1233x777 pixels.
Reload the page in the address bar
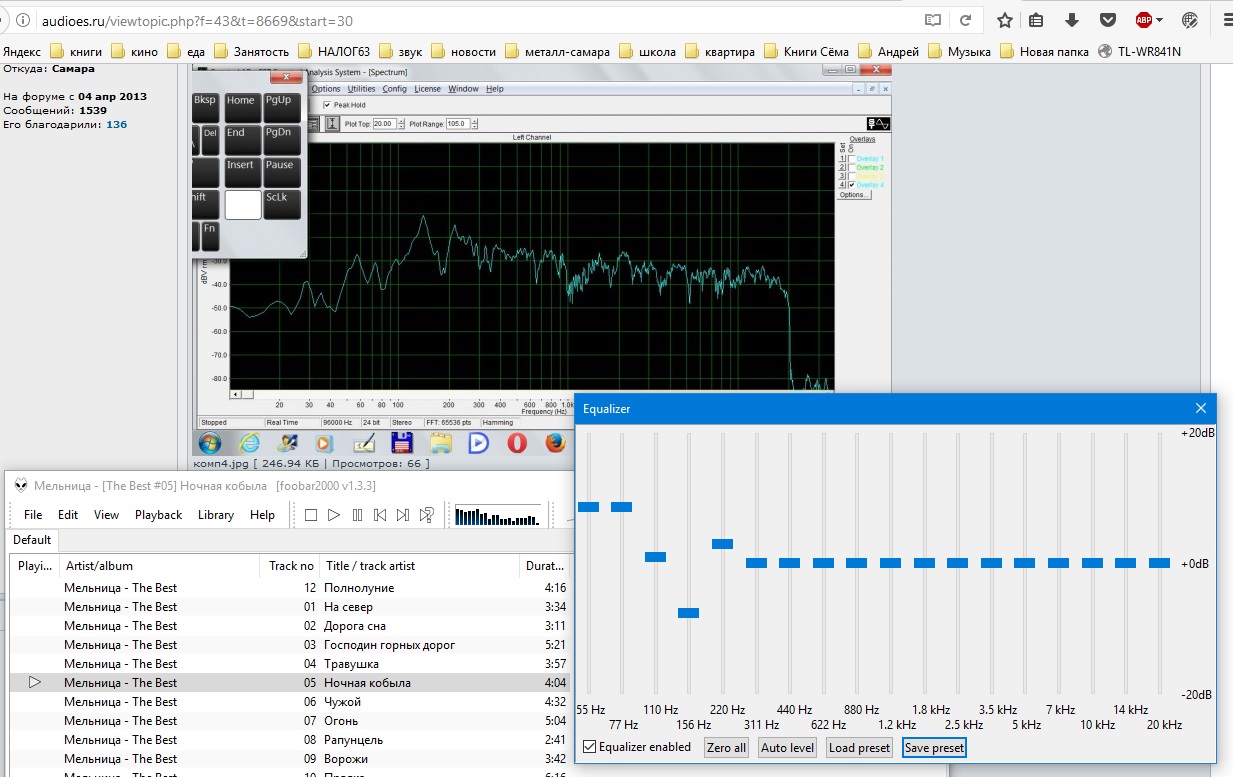965,20
